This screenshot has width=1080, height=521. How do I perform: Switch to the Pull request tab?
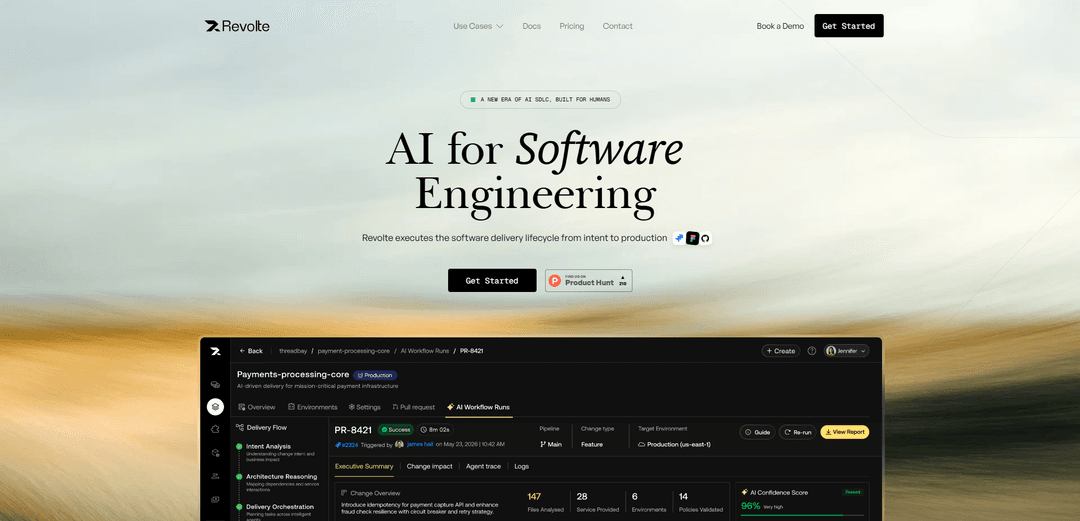tap(413, 407)
